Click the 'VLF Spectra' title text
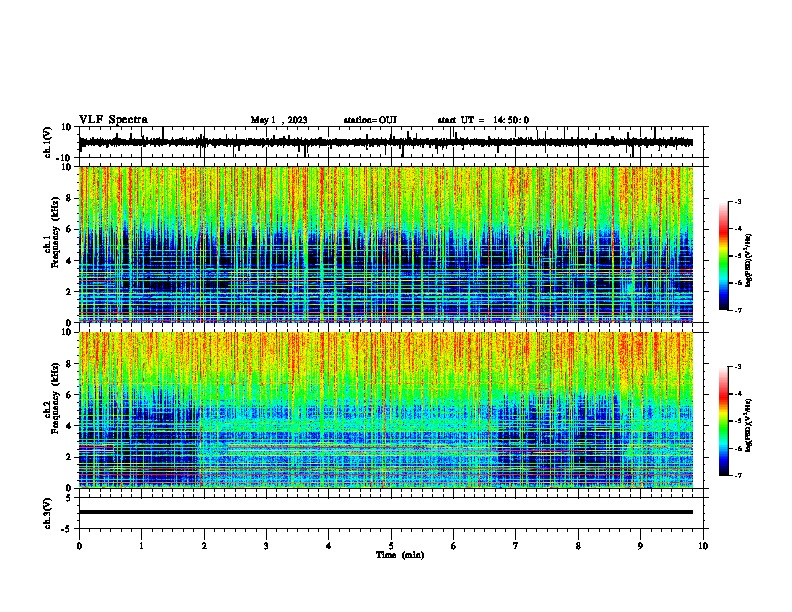 (113, 120)
